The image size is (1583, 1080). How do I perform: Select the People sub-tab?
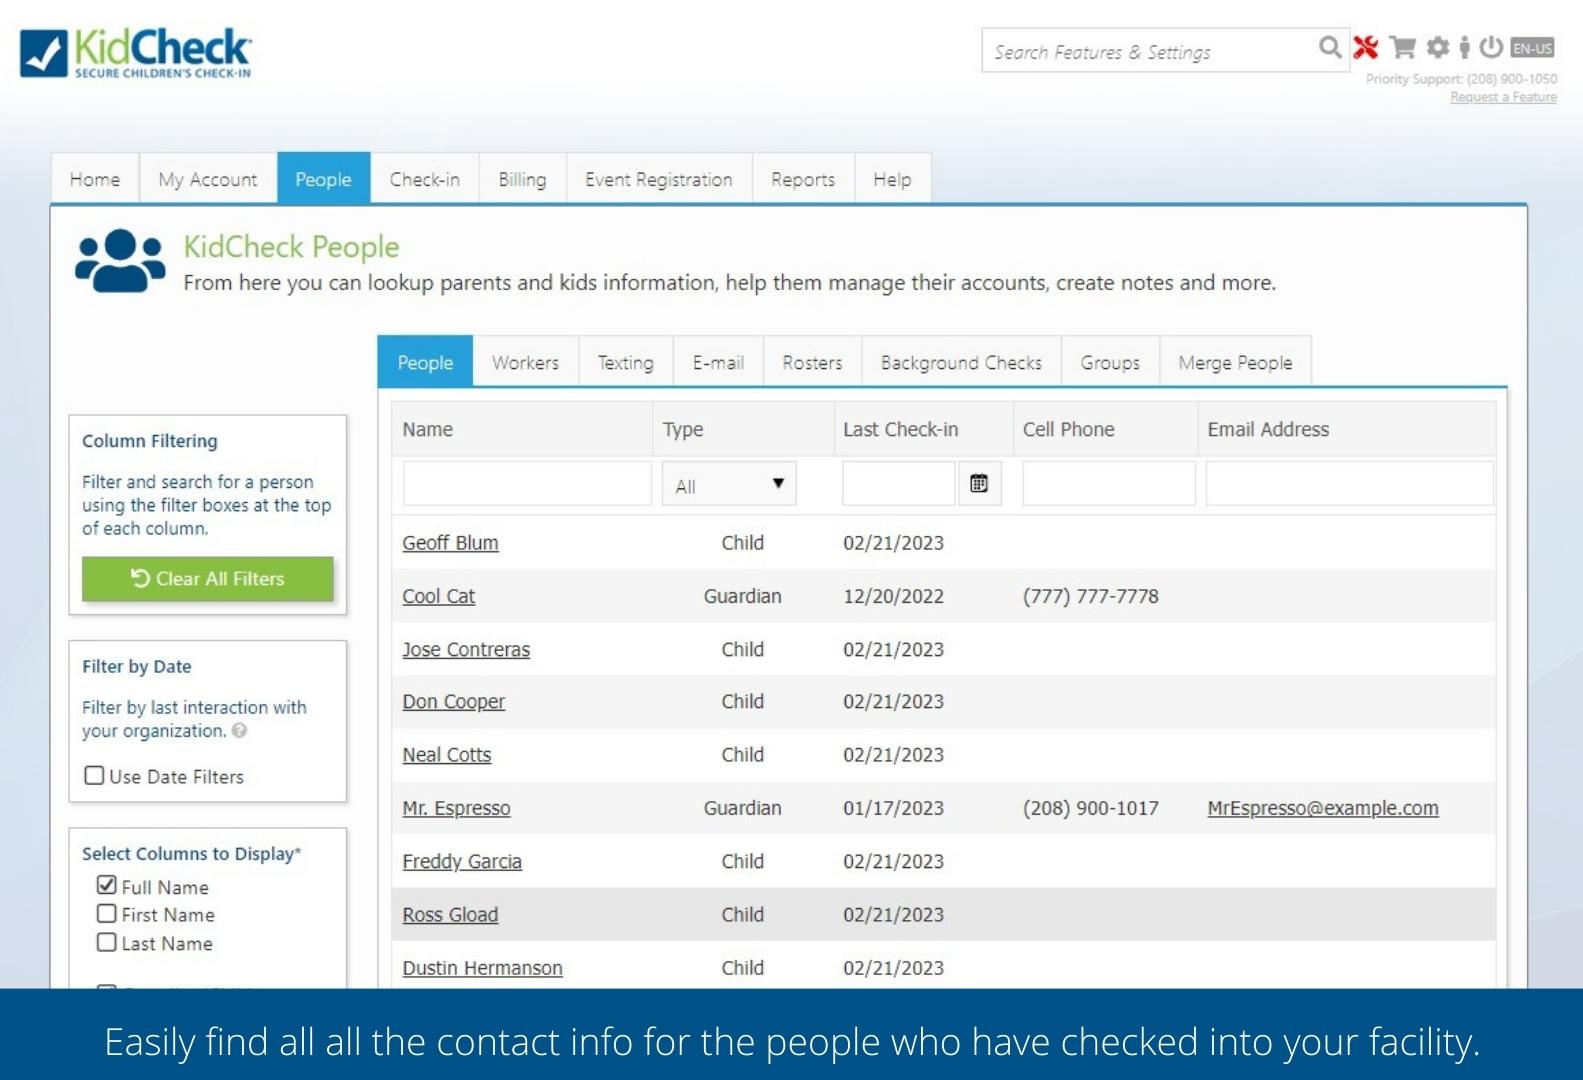425,362
